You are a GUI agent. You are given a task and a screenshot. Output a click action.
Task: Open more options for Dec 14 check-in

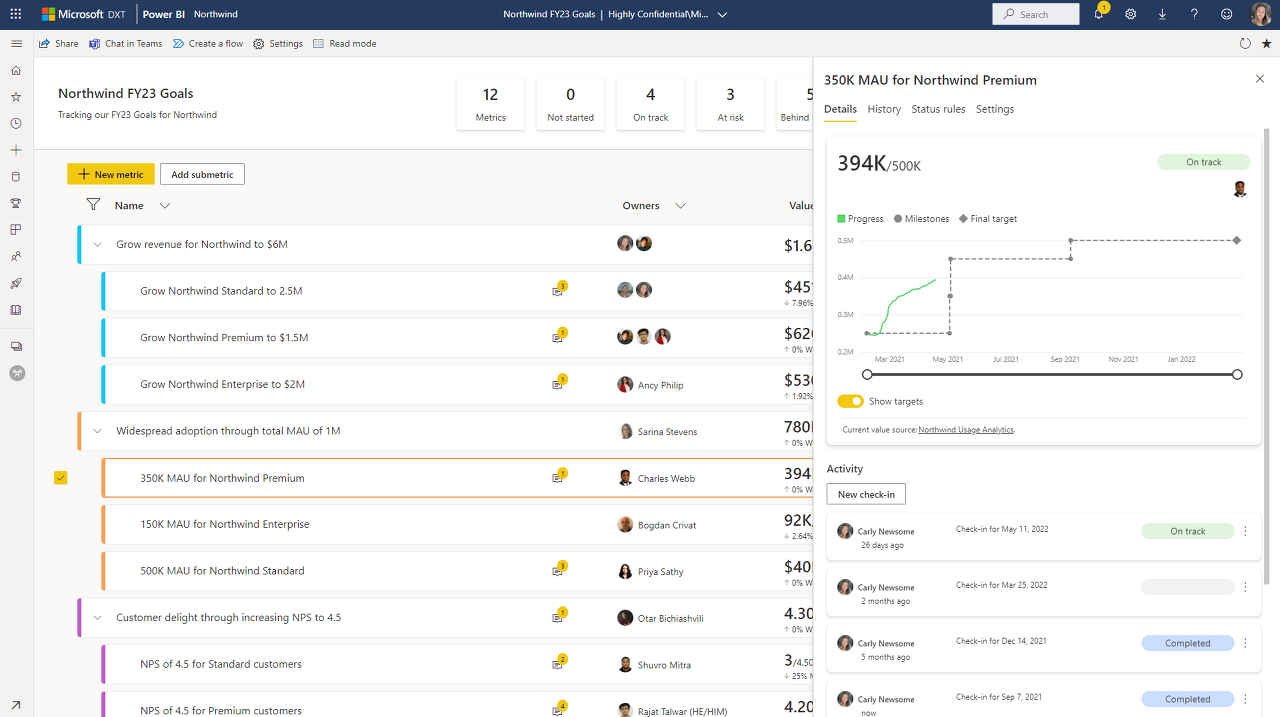[1245, 643]
